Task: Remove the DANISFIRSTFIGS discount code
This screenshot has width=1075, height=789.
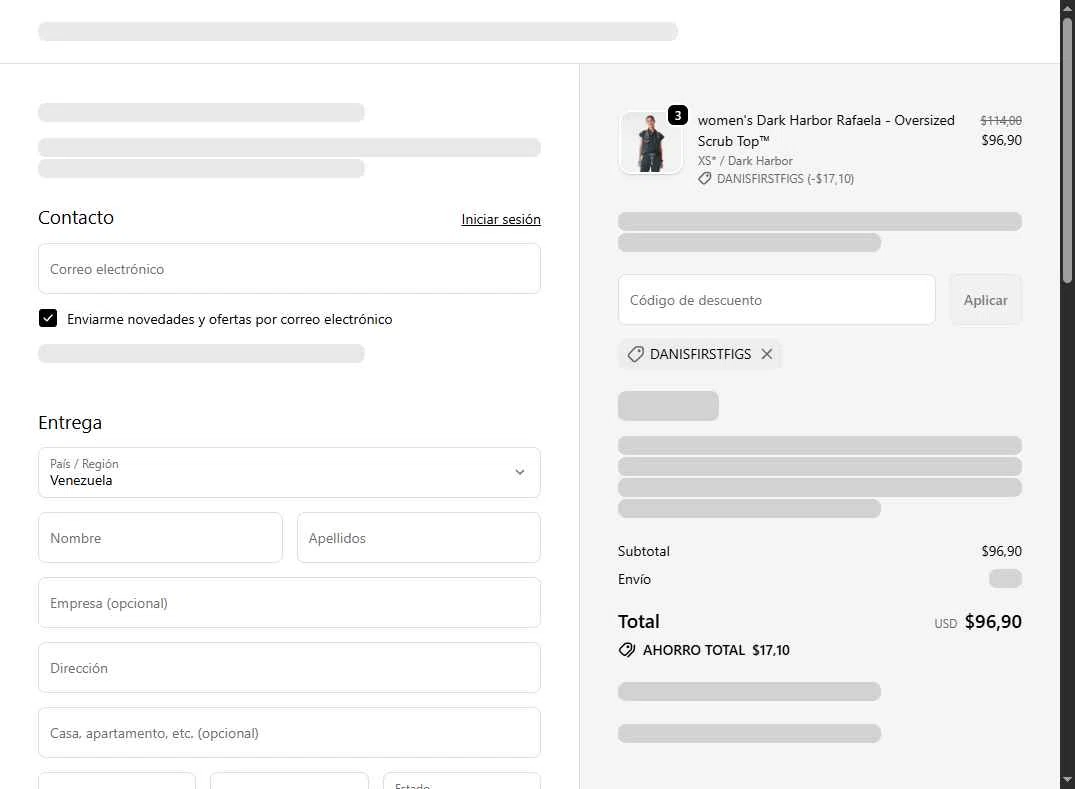Action: 767,354
